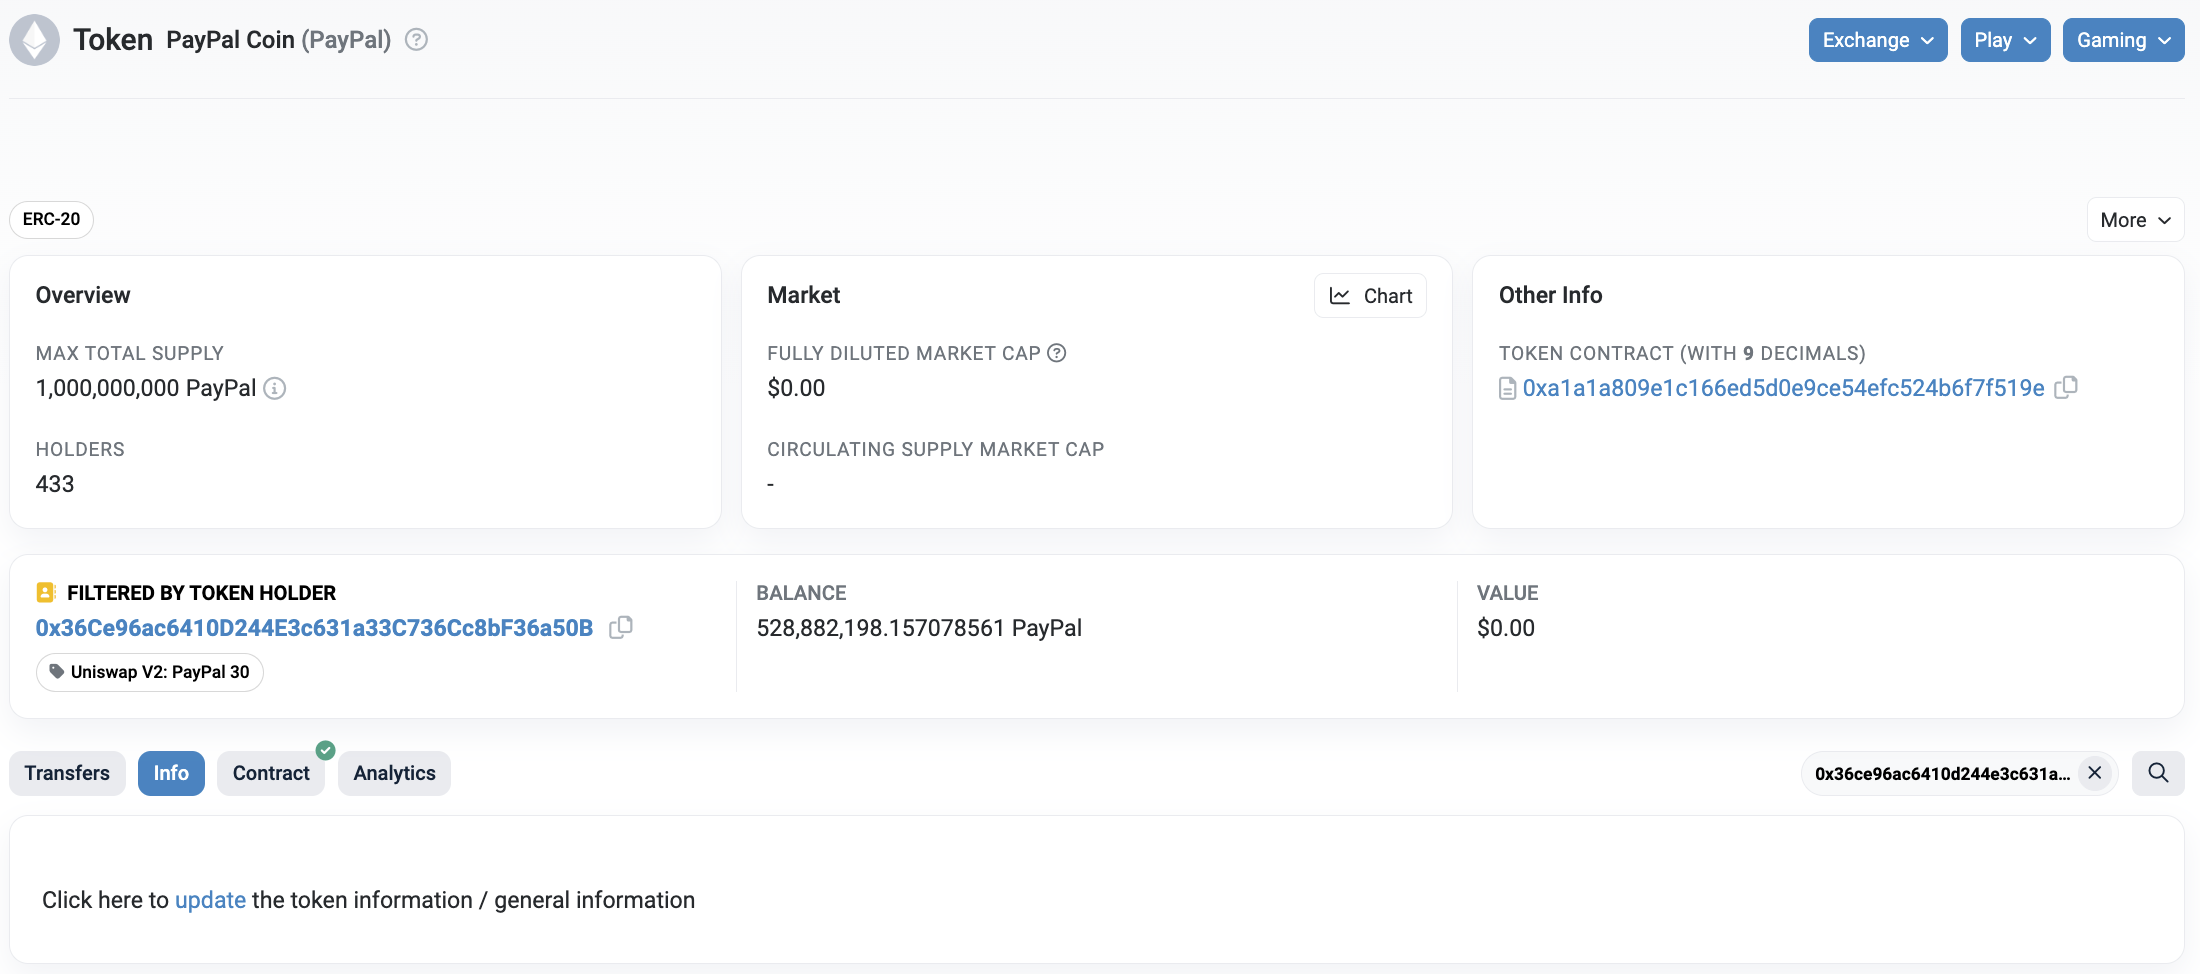Click the help icon beside PayPal Coin title
Screen dimensions: 2200x974
pyautogui.click(x=416, y=40)
